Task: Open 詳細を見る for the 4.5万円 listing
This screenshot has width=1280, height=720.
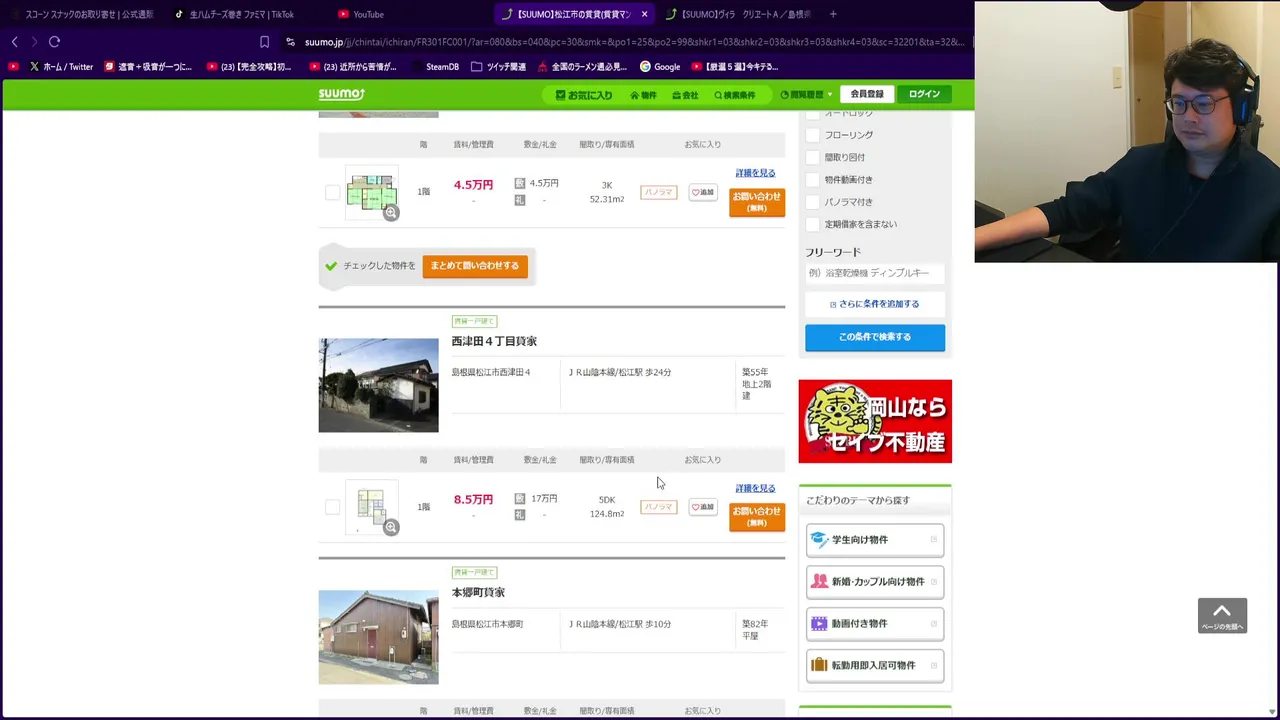Action: coord(755,173)
